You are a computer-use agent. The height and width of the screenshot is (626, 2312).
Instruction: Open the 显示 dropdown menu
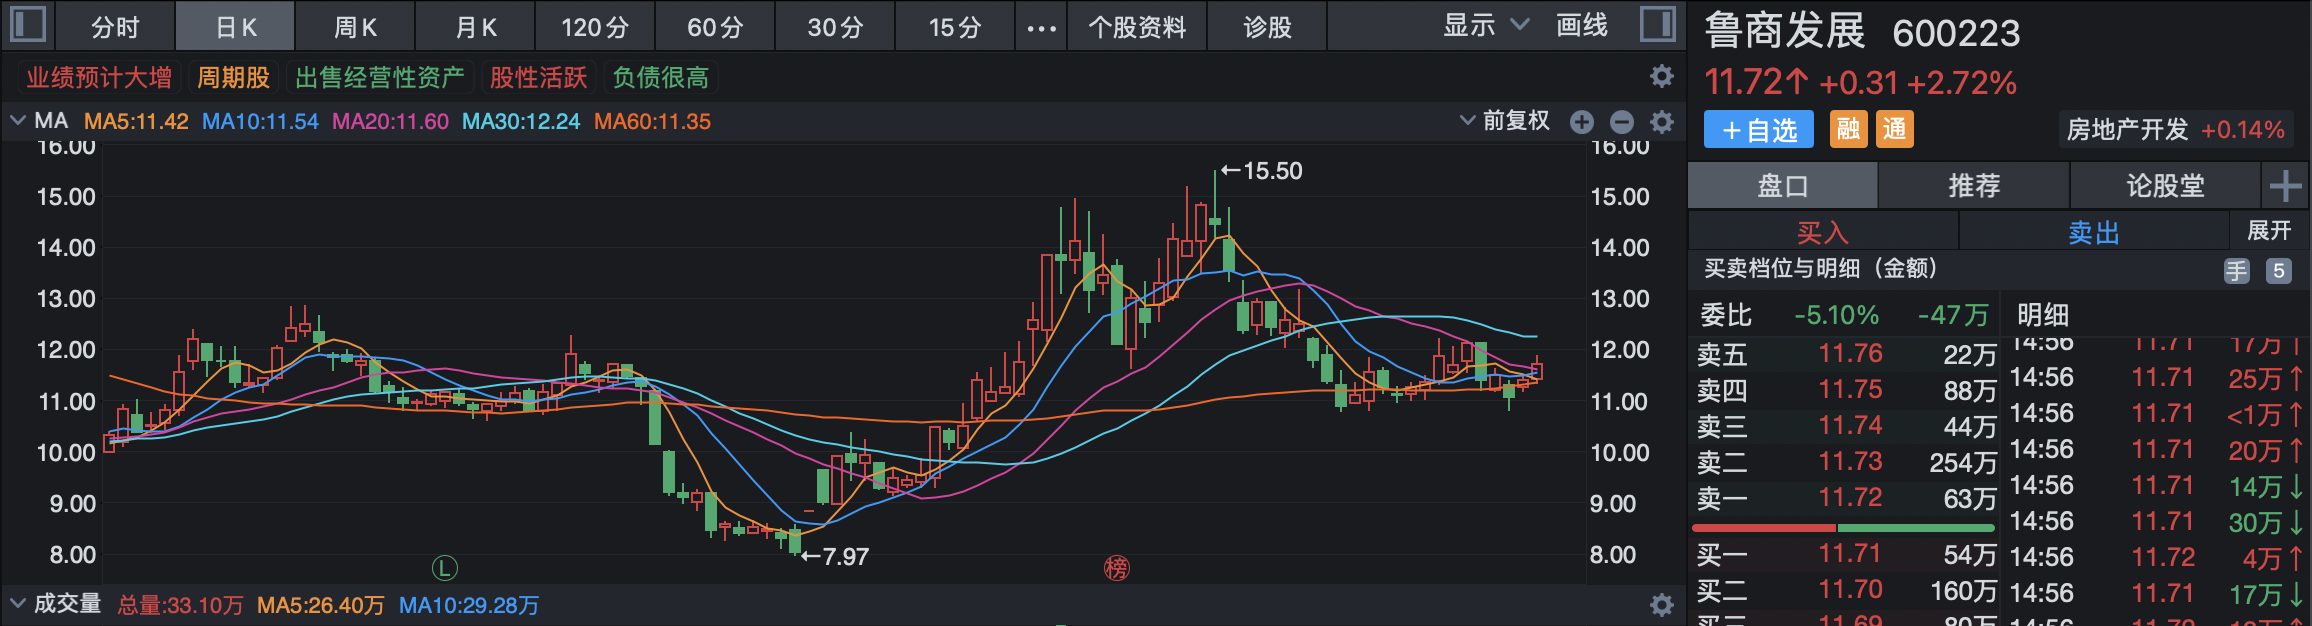pos(1484,26)
